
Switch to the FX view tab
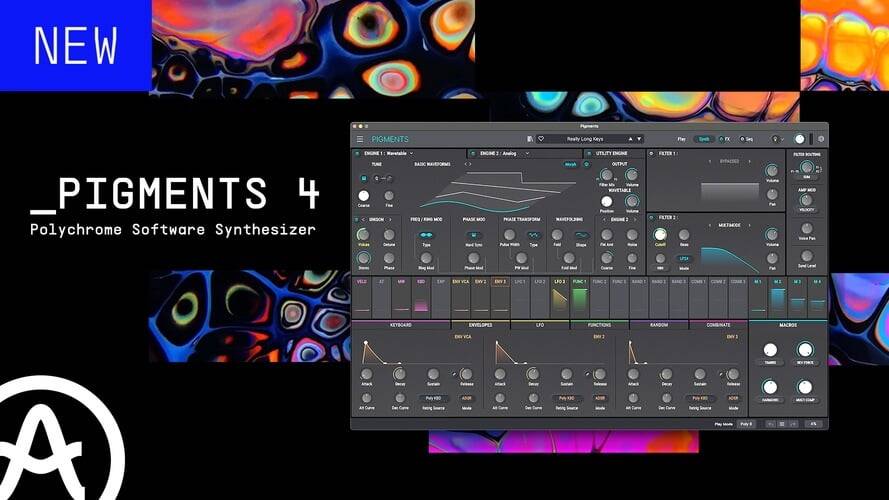[x=725, y=139]
